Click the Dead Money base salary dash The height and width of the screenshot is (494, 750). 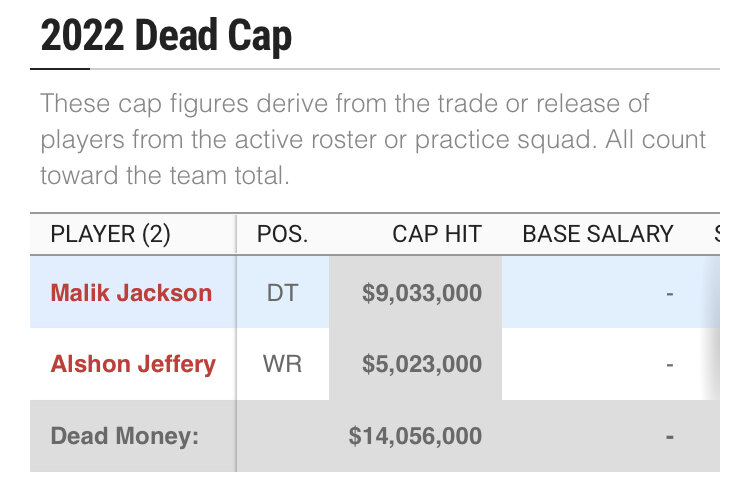[x=669, y=436]
